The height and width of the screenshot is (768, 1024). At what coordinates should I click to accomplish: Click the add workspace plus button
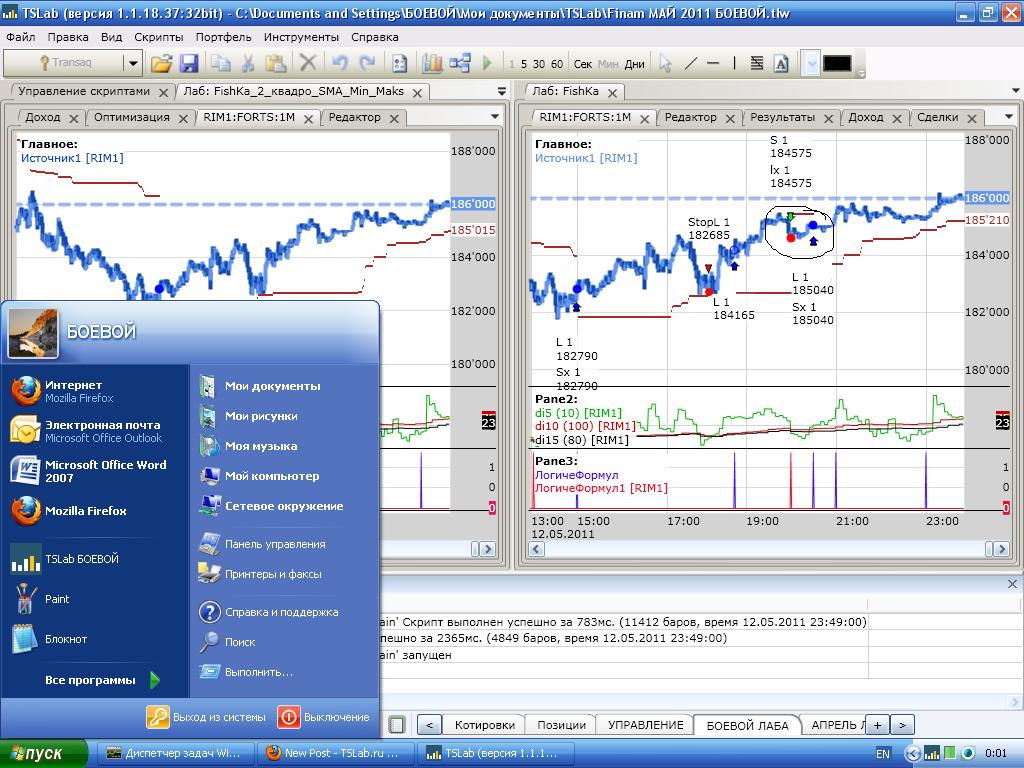click(x=877, y=725)
